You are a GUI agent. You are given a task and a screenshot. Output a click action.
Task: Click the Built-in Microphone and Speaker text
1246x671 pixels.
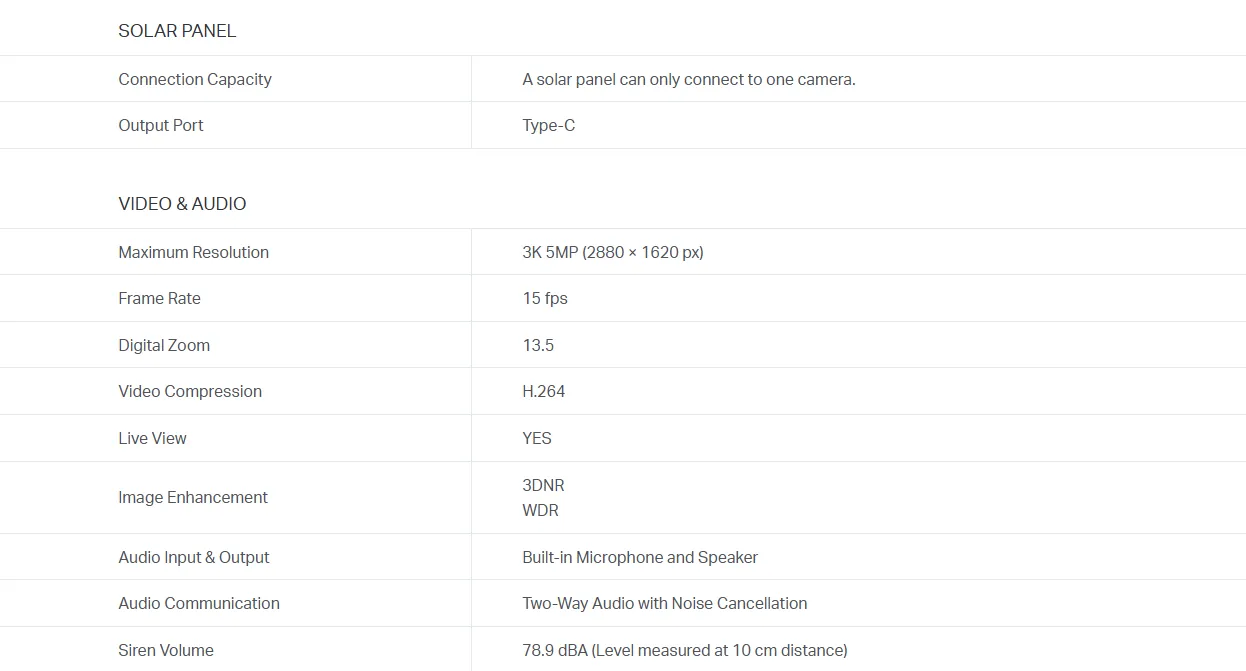[639, 557]
